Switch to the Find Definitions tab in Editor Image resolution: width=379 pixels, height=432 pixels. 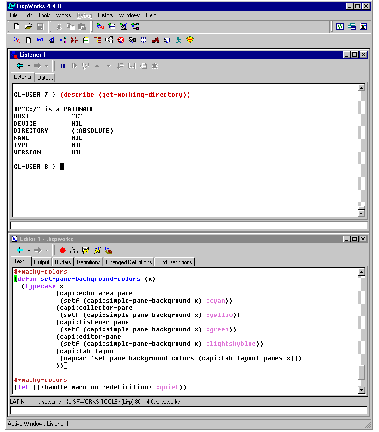[x=176, y=262]
